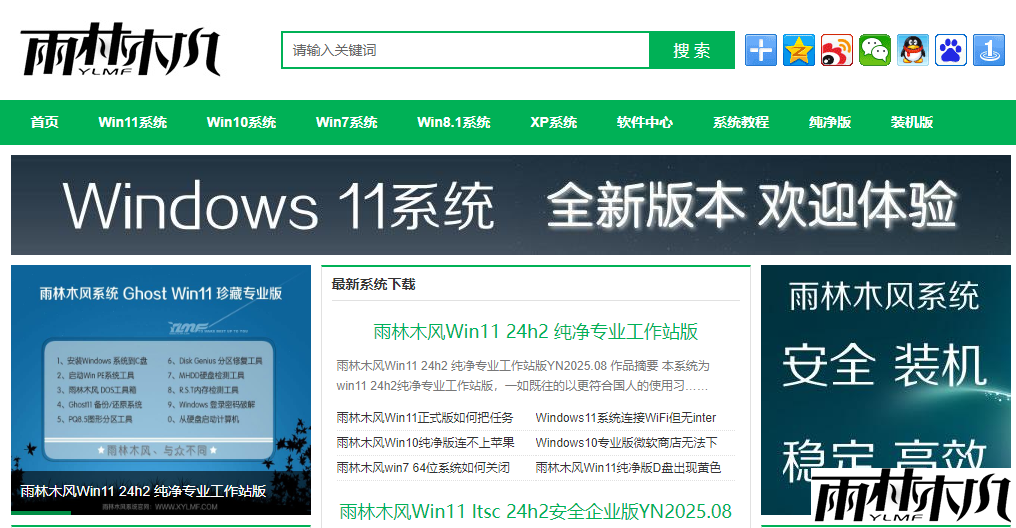Viewport: 1016px width, 528px height.
Task: Click the Windows 11系统 wide banner
Action: 510,205
